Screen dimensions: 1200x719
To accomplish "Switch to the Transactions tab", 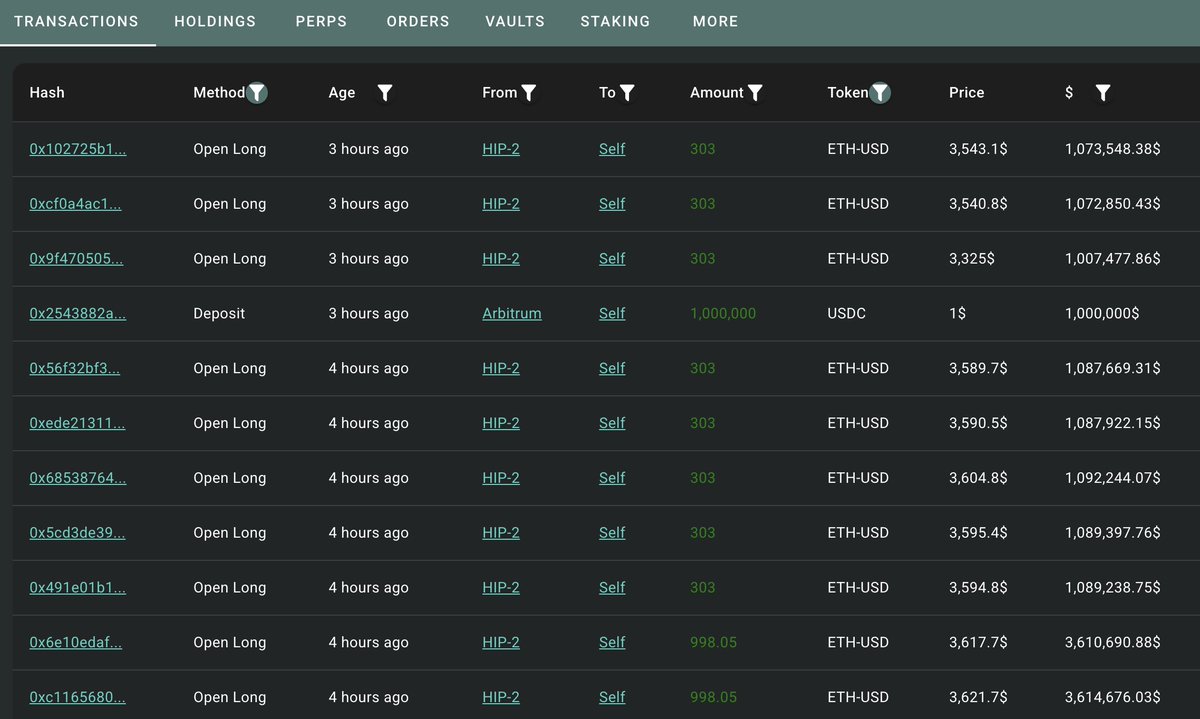I will coord(77,21).
